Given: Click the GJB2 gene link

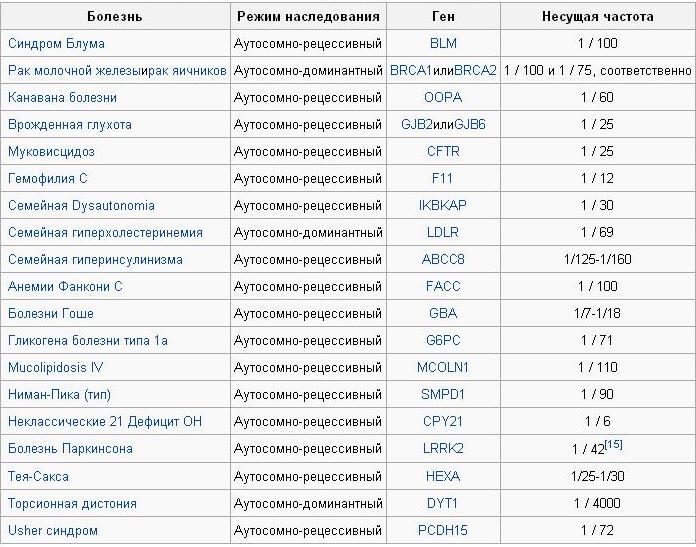Looking at the screenshot, I should pos(416,125).
